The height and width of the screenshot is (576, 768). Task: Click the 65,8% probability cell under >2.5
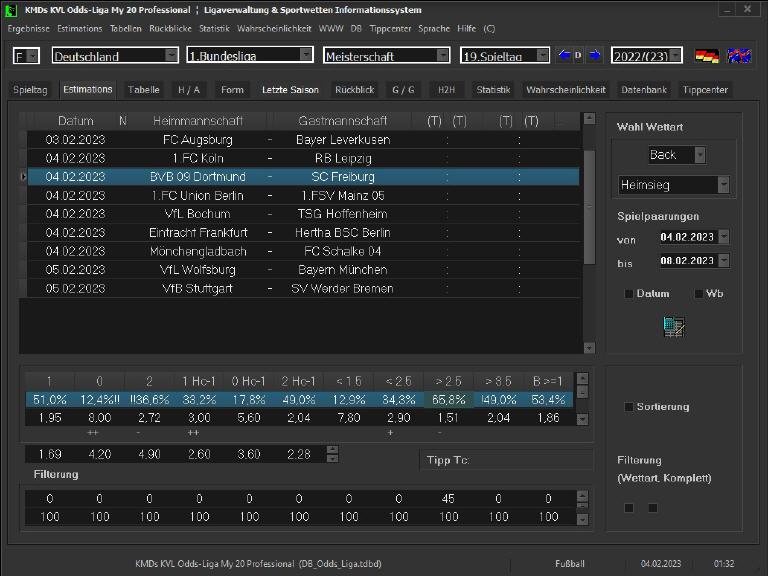tap(448, 400)
